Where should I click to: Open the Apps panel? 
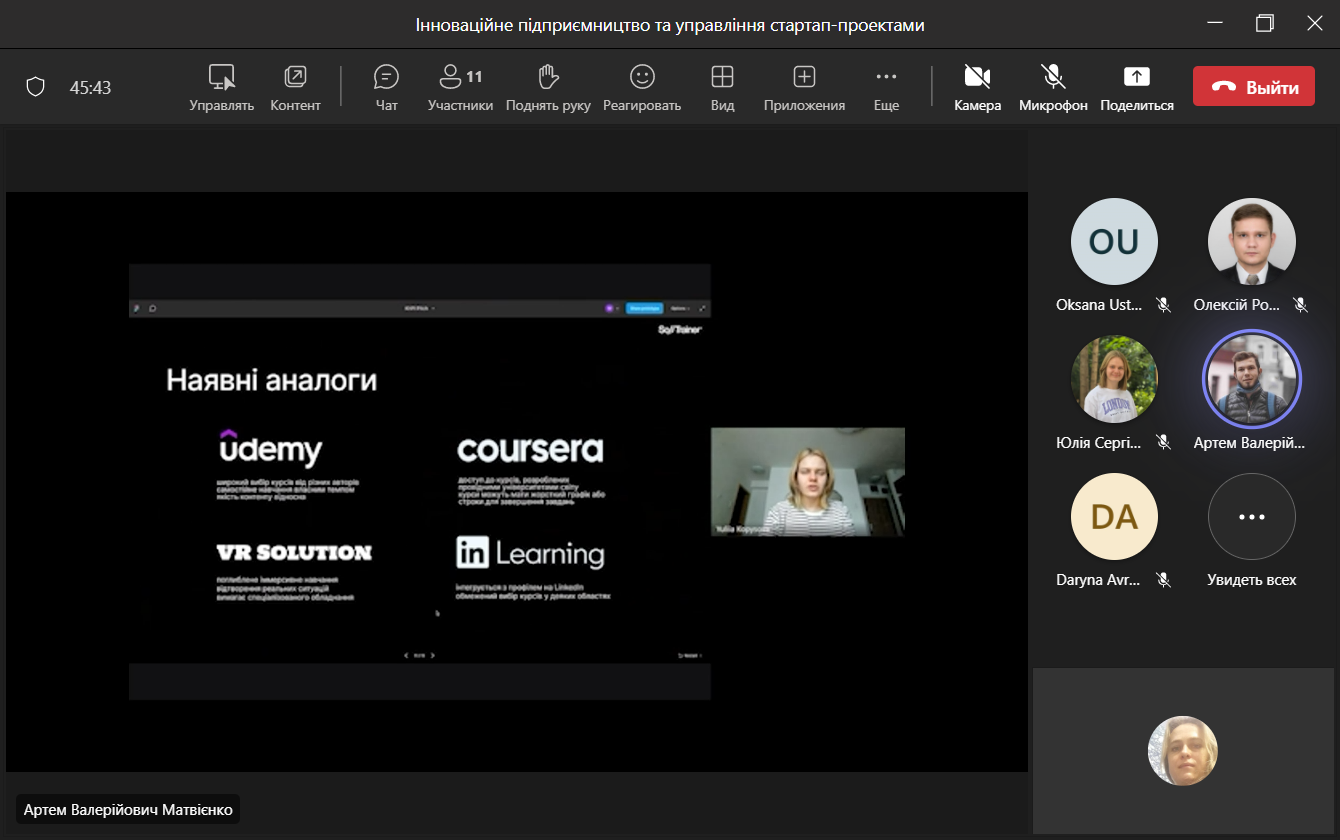click(x=804, y=87)
